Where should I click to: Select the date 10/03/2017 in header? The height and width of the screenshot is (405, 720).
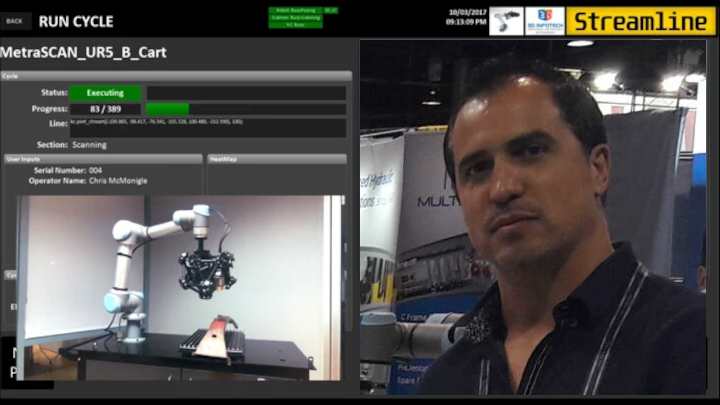click(467, 13)
